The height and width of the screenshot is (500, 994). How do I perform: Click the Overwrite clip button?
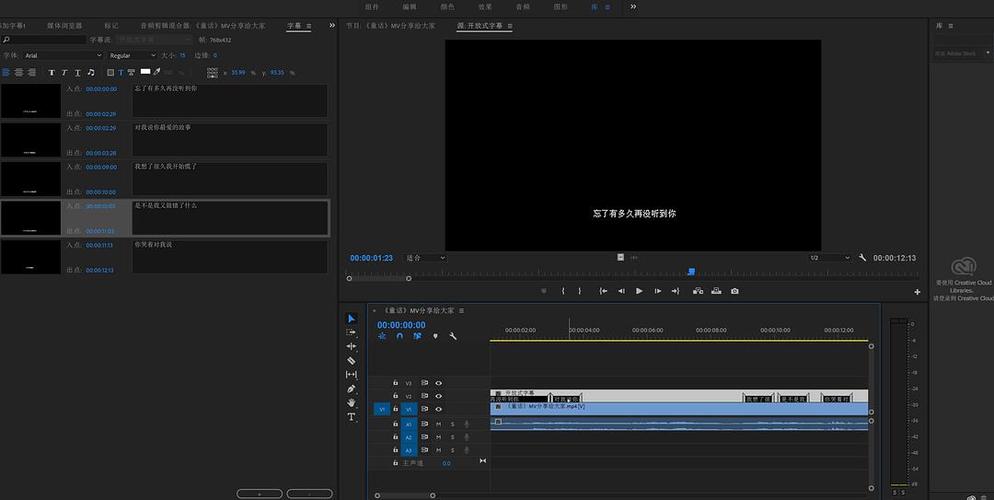716,292
